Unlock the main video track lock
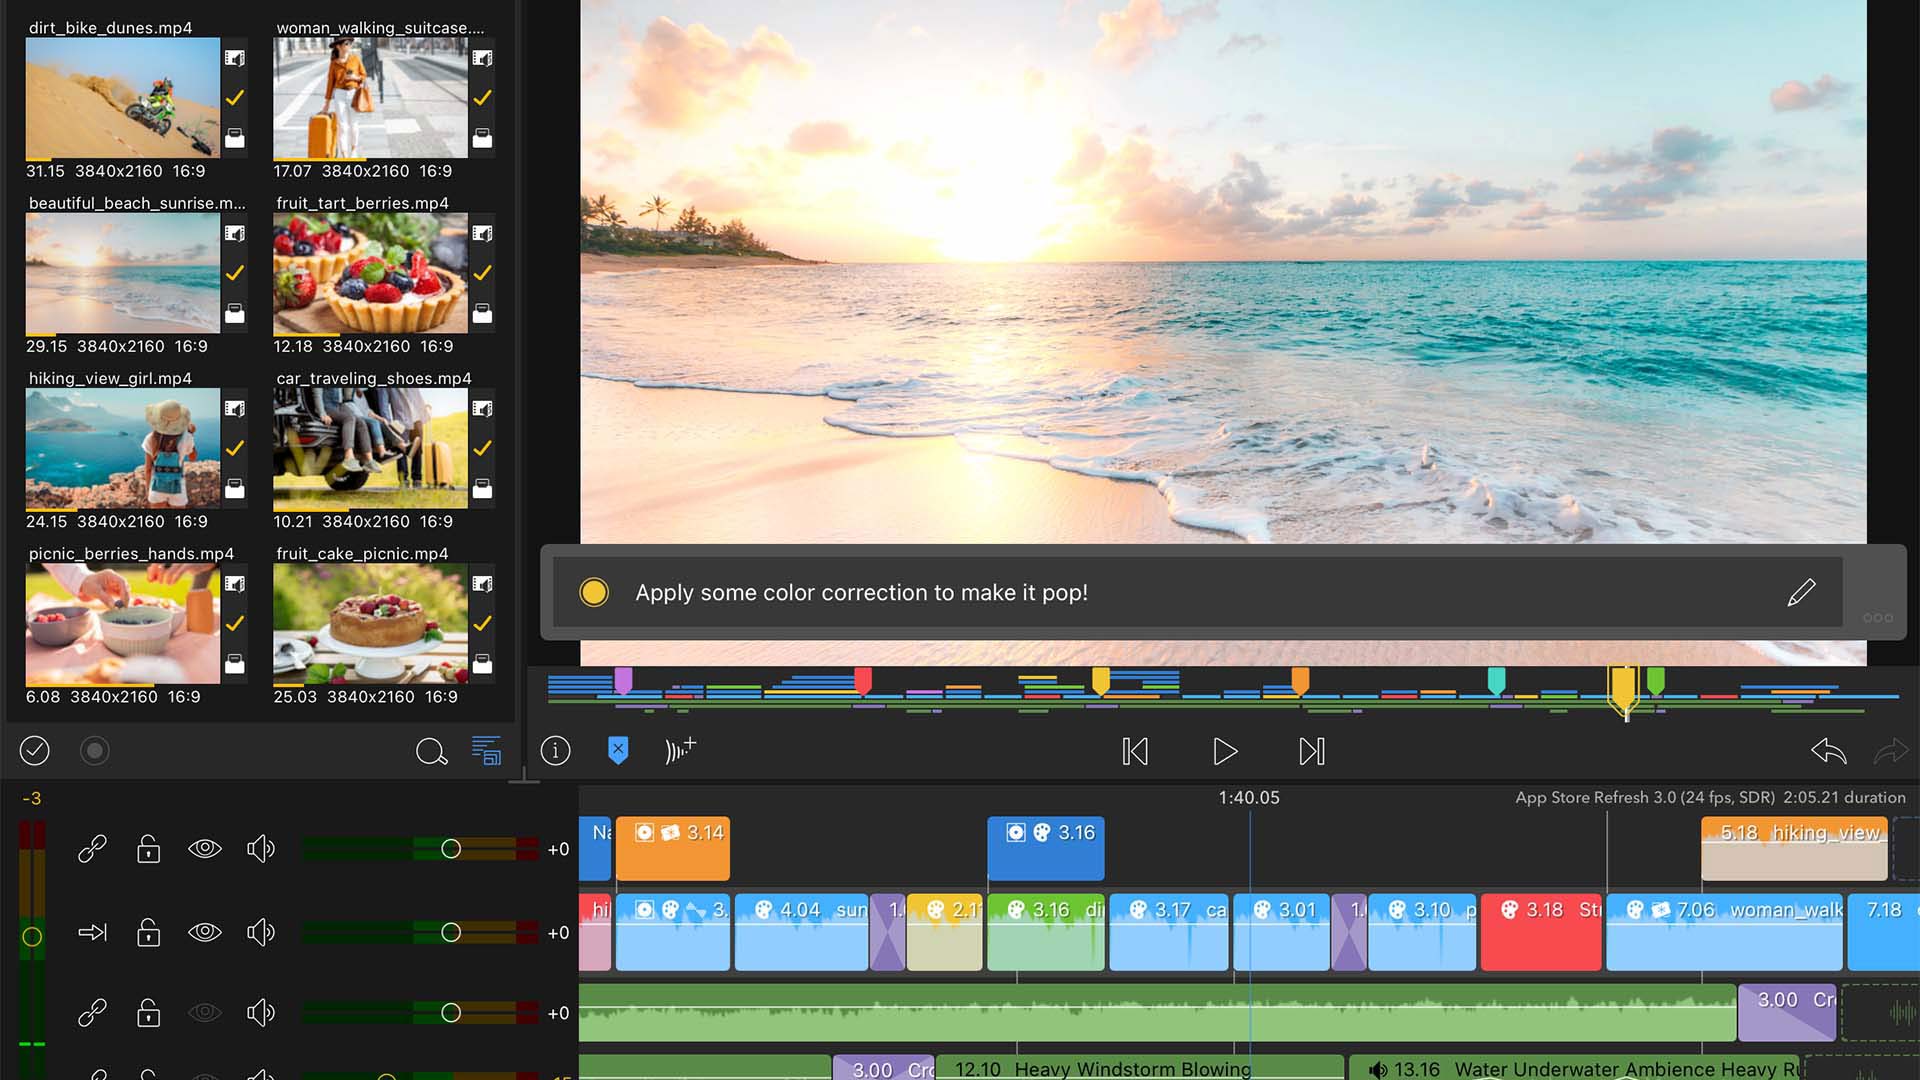The image size is (1920, 1080). 148,933
